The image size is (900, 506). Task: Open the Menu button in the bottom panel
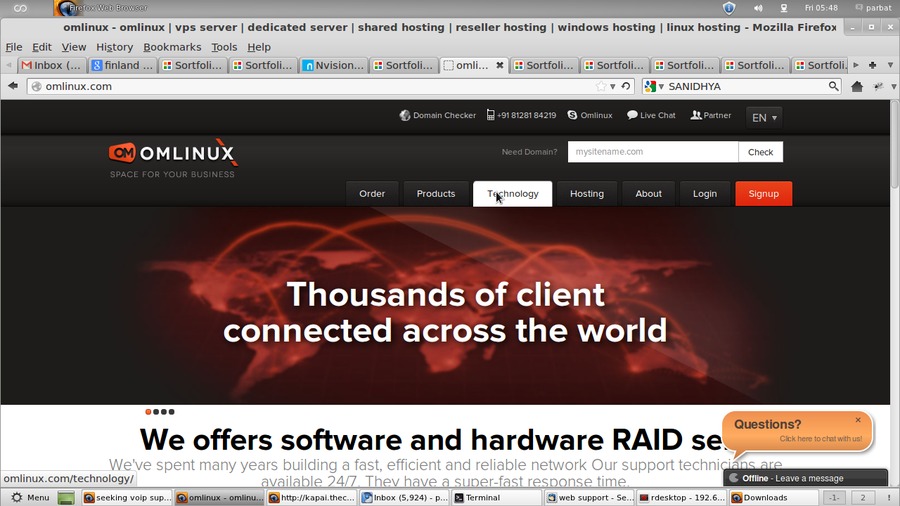pos(31,497)
